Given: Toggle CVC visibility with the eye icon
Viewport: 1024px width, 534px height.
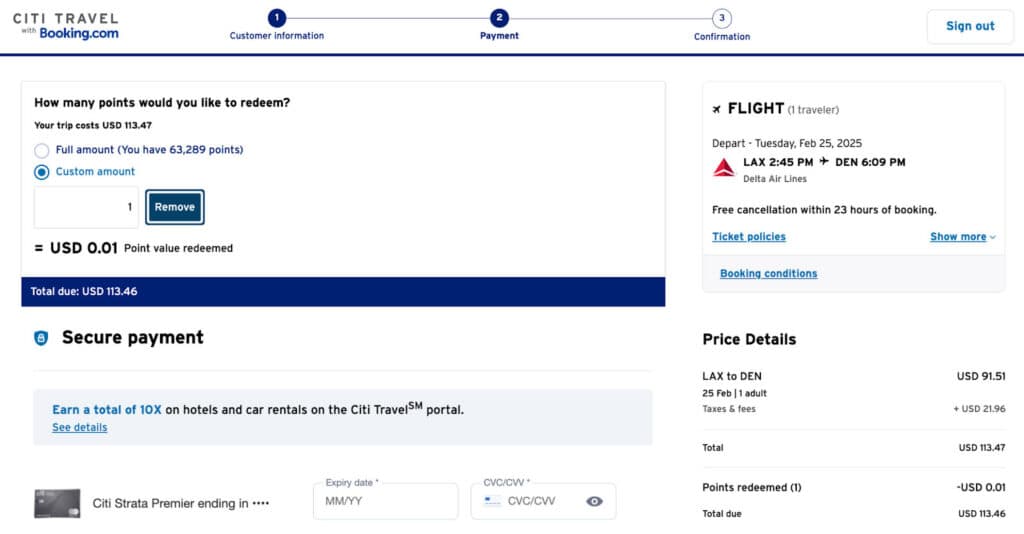Looking at the screenshot, I should point(594,501).
